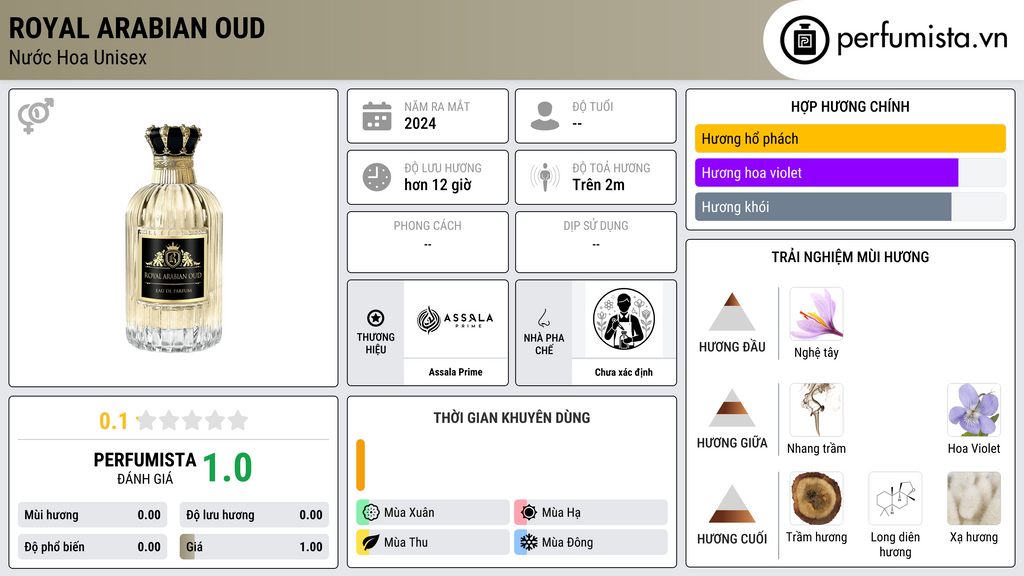Click the Hương đầu pyramid icon
The height and width of the screenshot is (576, 1024).
tap(732, 312)
